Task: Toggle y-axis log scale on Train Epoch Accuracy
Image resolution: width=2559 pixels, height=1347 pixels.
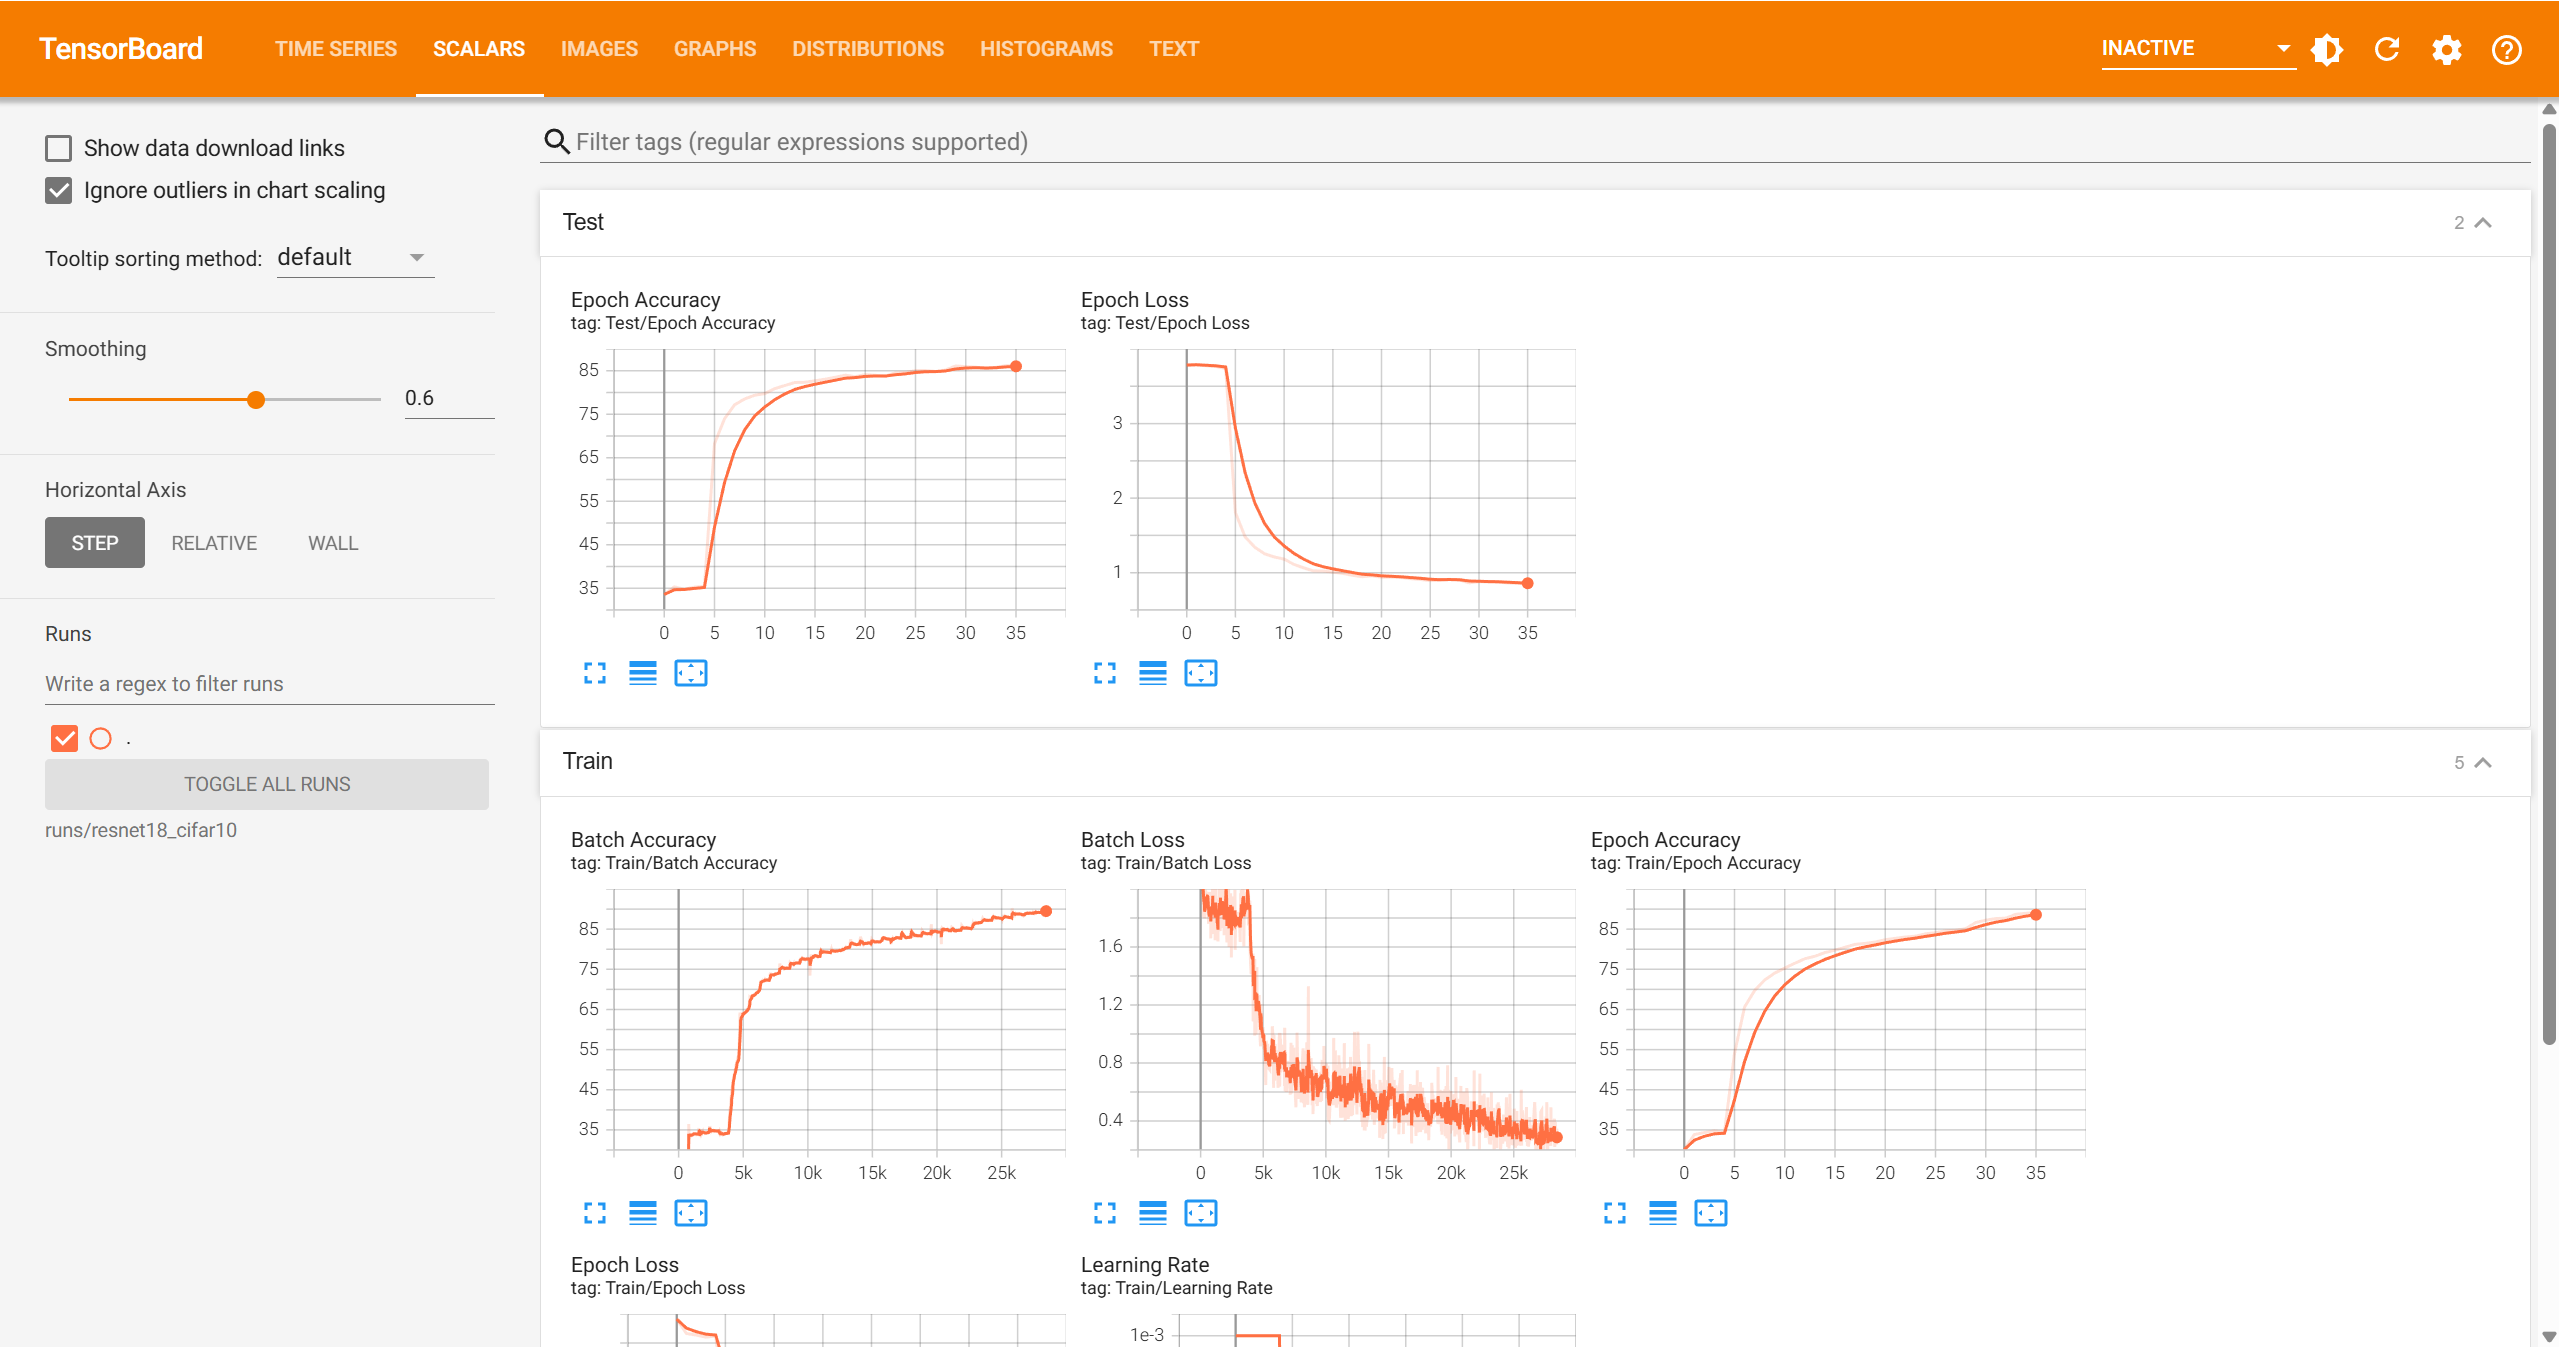Action: 1662,1213
